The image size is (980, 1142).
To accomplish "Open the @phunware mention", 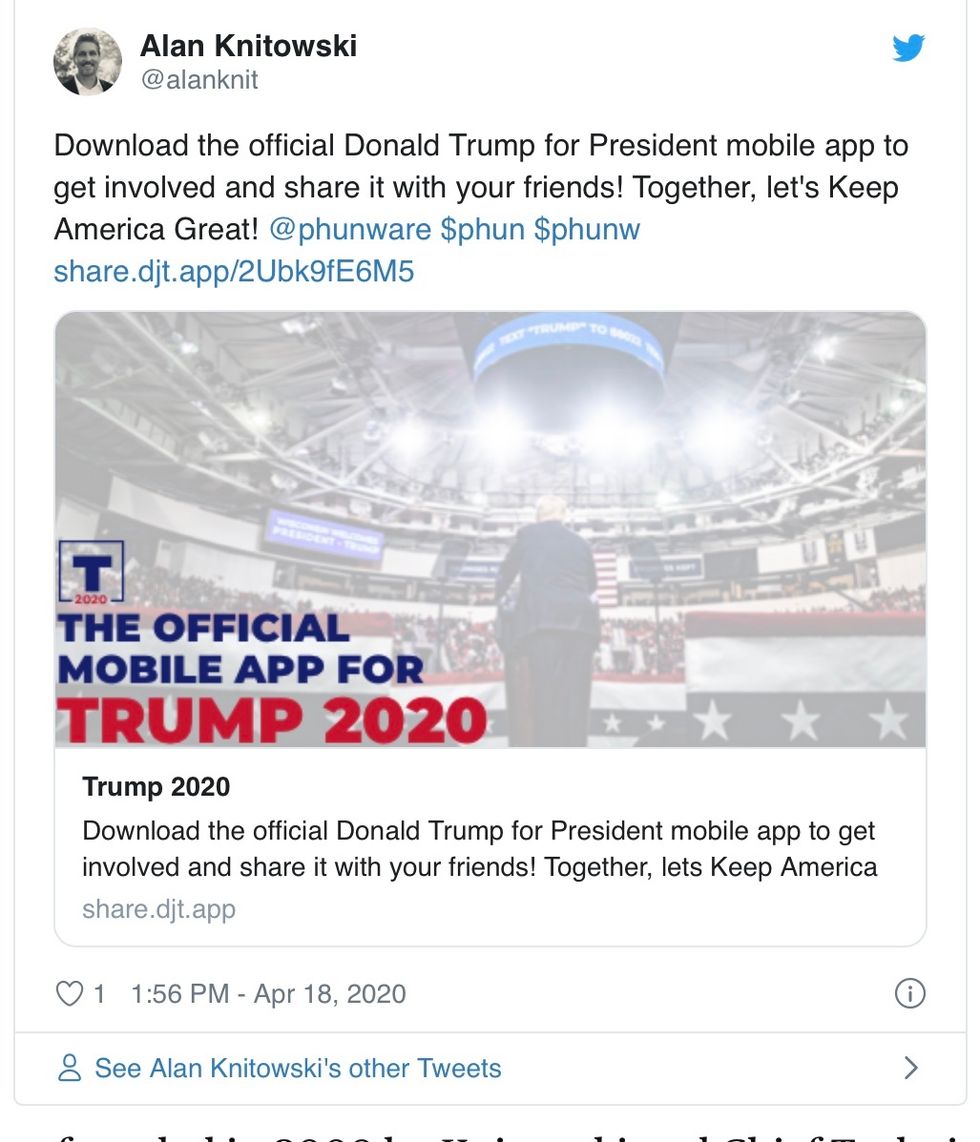I will [x=350, y=229].
